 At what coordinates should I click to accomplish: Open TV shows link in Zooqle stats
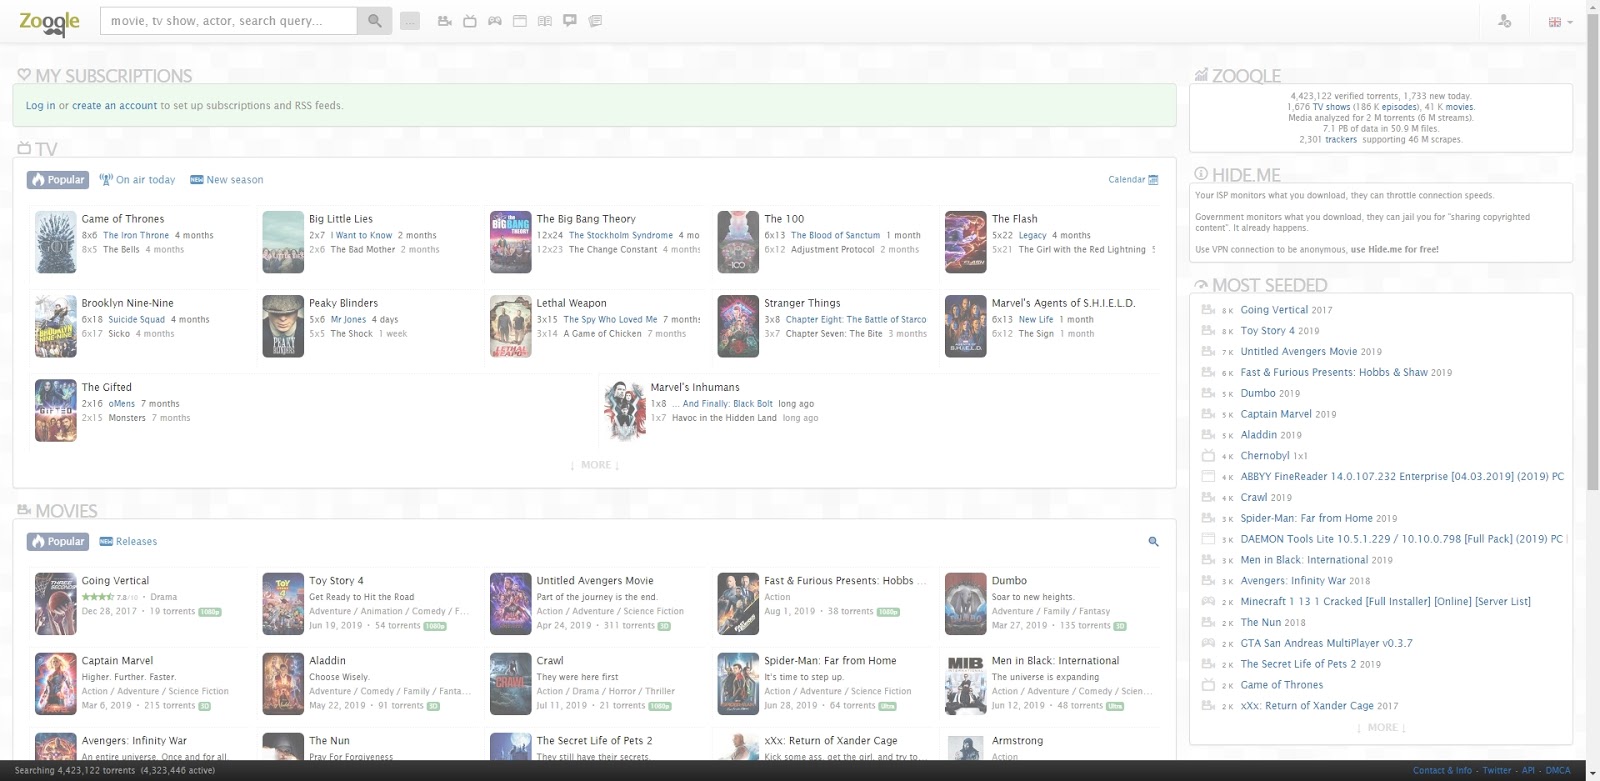pyautogui.click(x=1332, y=107)
